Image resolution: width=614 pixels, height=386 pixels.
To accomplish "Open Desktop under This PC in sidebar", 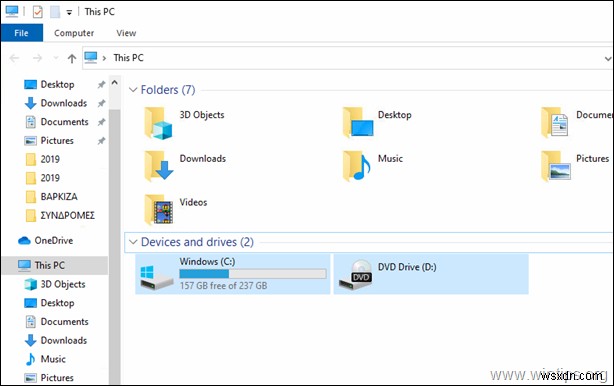I will [49, 303].
